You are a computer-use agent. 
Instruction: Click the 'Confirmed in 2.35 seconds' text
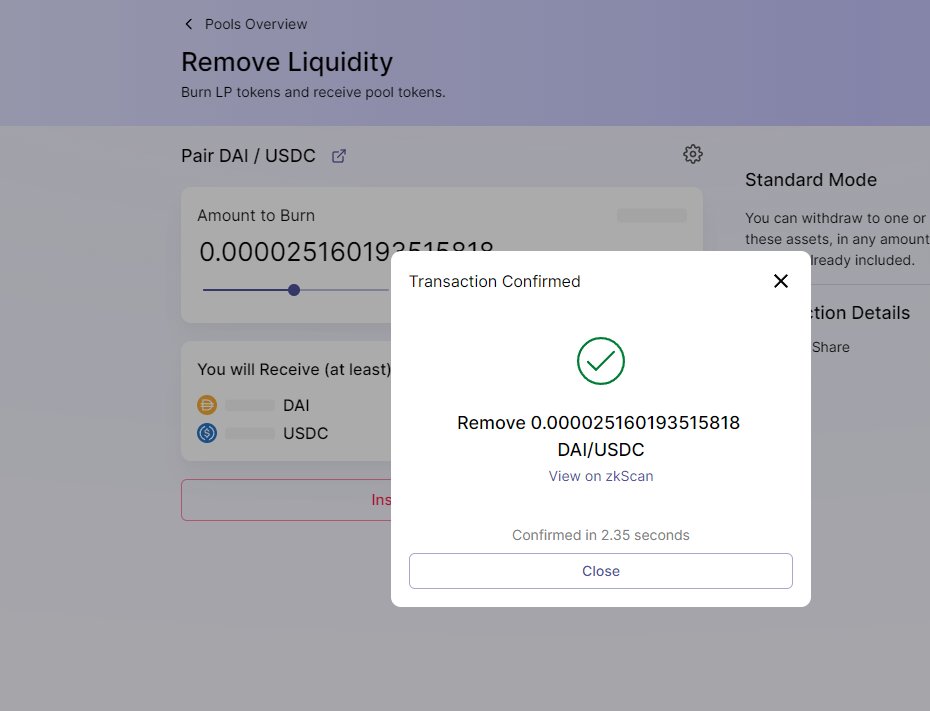(x=600, y=535)
